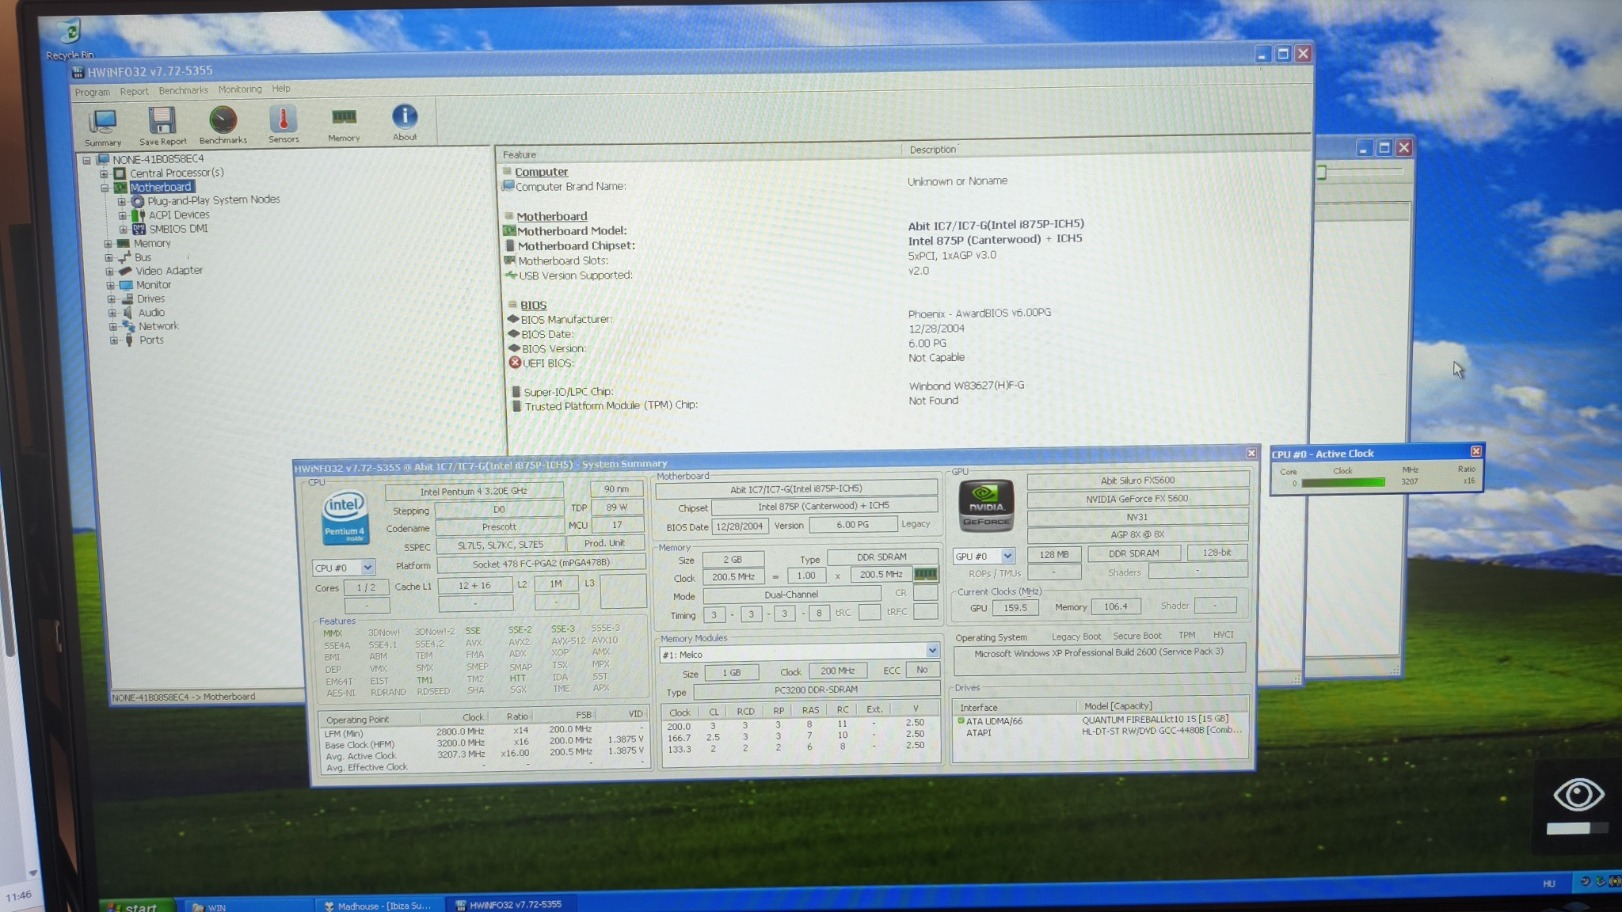The height and width of the screenshot is (912, 1622).
Task: Click the Memory module icon in tree
Action: point(123,244)
